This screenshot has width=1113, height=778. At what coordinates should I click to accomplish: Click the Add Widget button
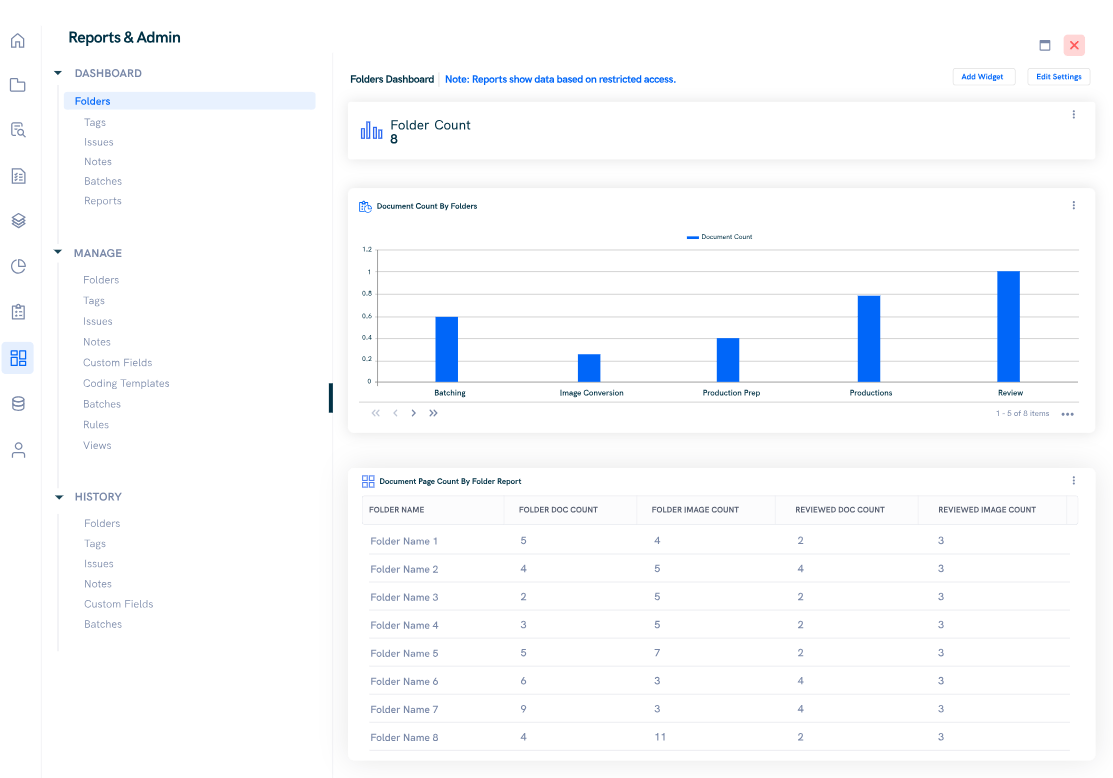click(983, 77)
